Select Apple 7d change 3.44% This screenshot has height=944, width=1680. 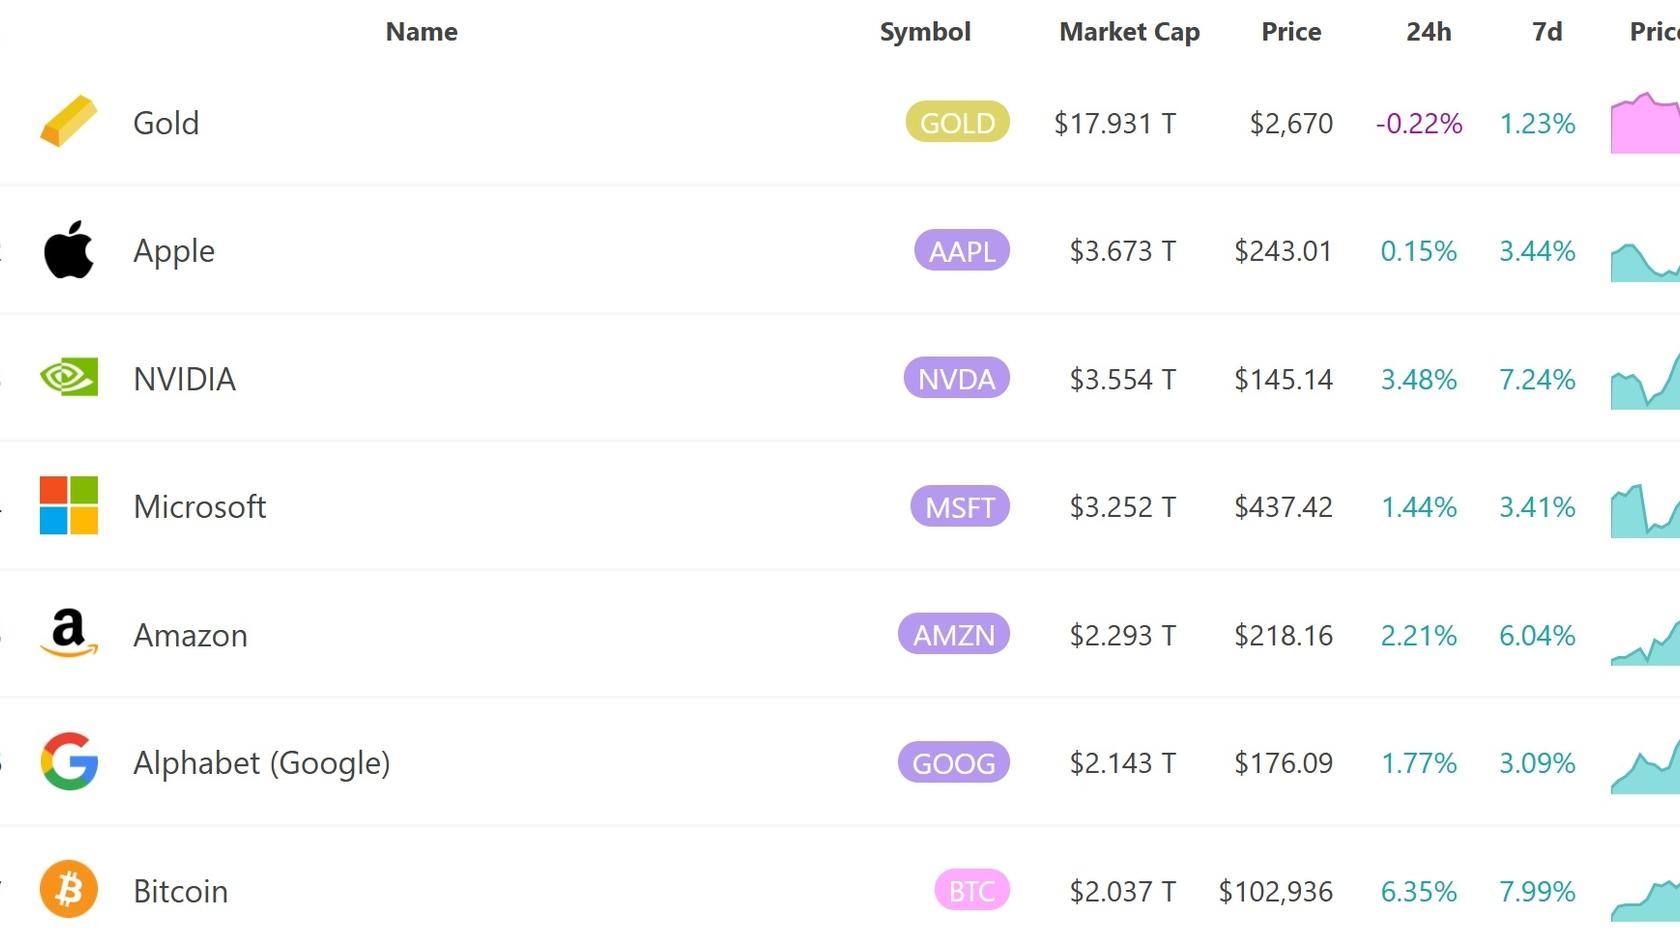[x=1537, y=251]
